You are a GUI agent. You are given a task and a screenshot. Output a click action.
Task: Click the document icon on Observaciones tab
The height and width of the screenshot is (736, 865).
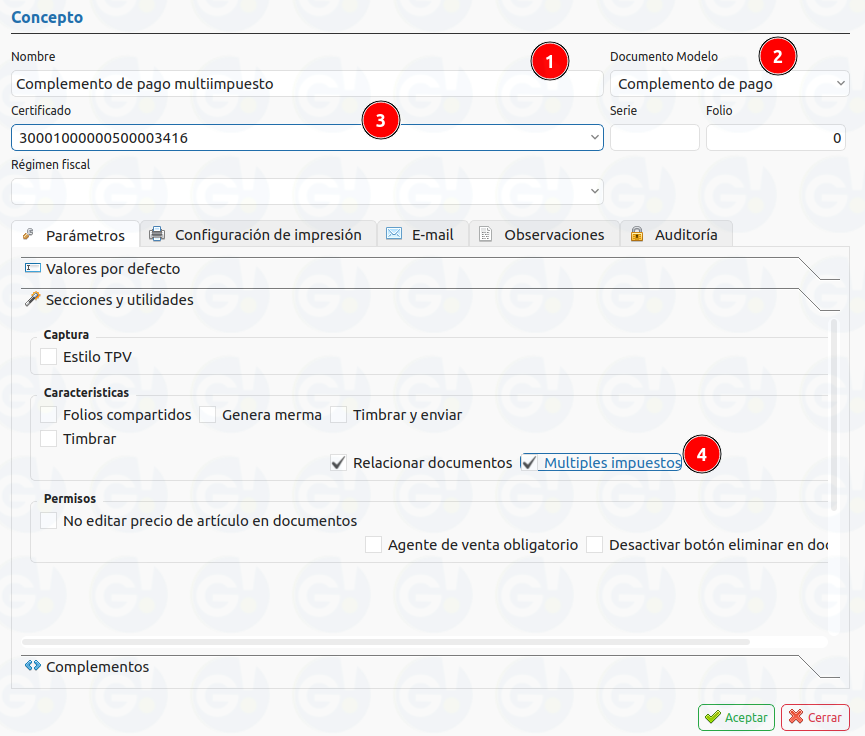coord(485,234)
